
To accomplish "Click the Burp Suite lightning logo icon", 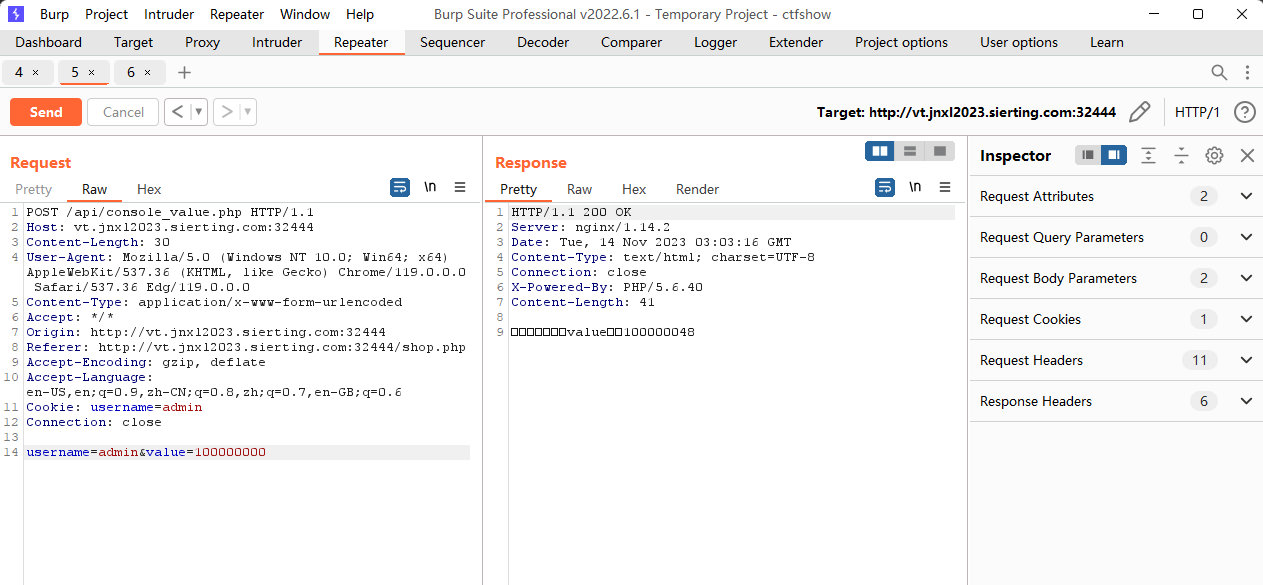I will (16, 14).
